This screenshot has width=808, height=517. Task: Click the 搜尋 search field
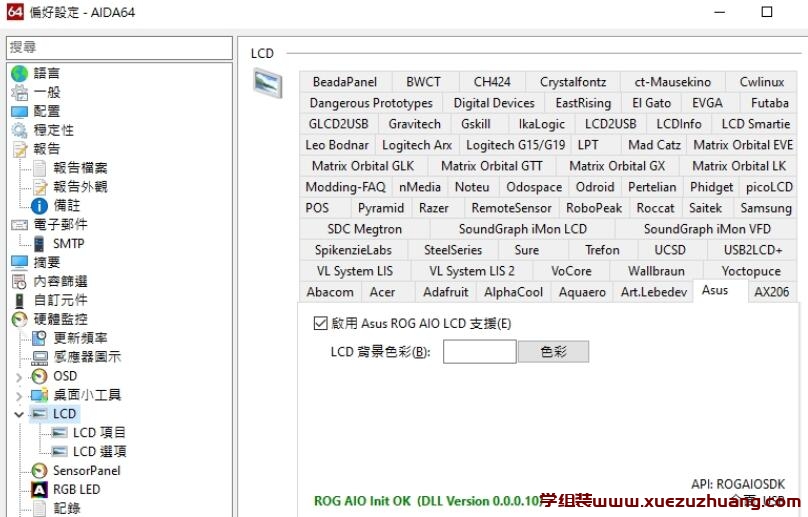pos(119,47)
